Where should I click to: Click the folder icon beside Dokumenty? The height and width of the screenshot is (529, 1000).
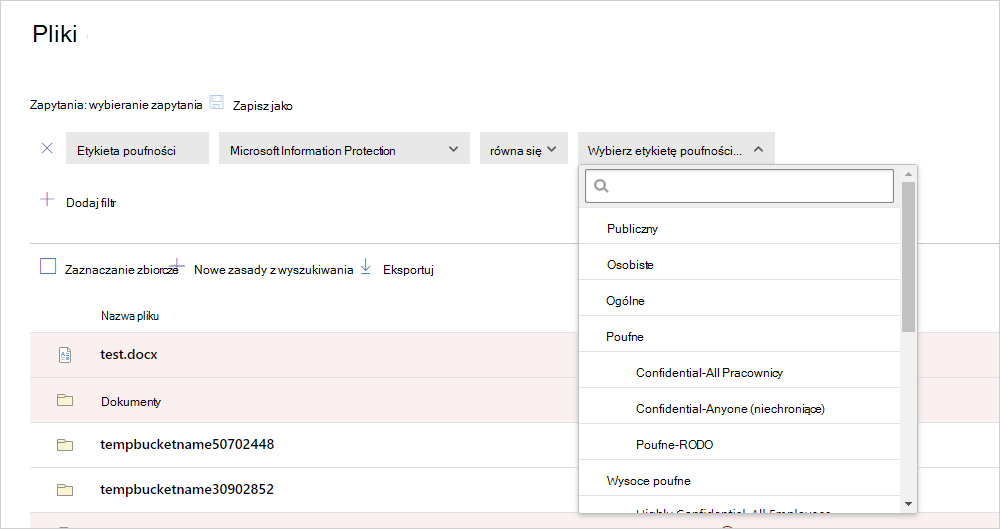click(x=65, y=400)
